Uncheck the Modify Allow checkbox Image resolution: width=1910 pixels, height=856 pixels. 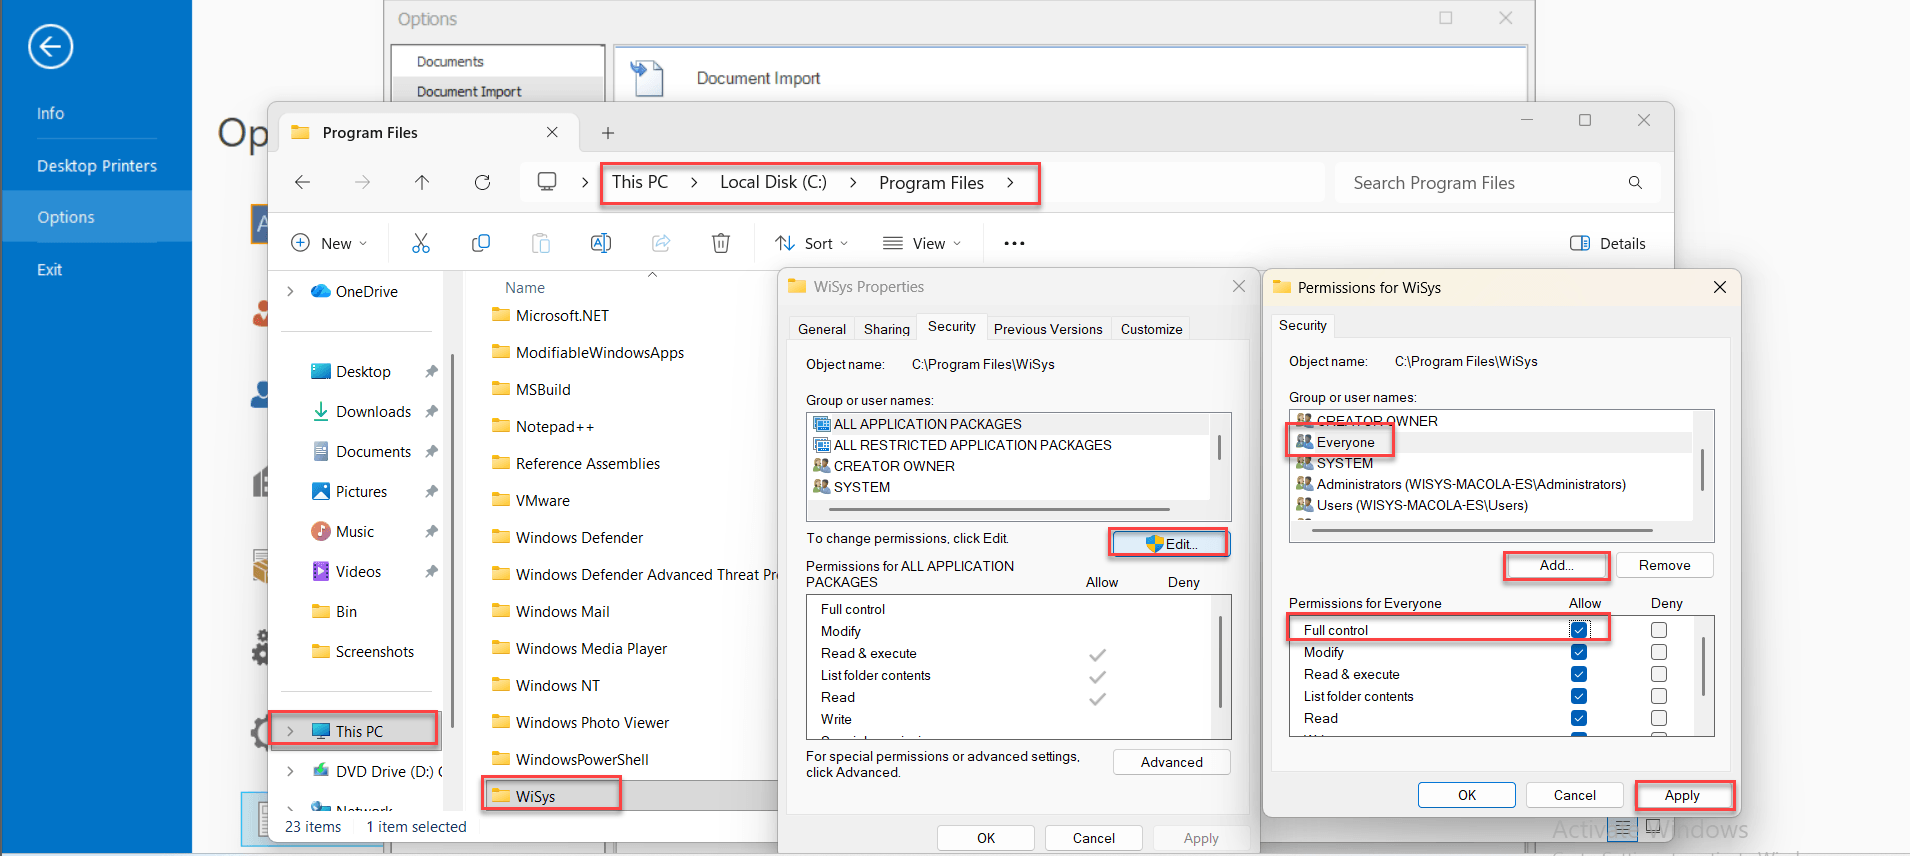point(1579,652)
